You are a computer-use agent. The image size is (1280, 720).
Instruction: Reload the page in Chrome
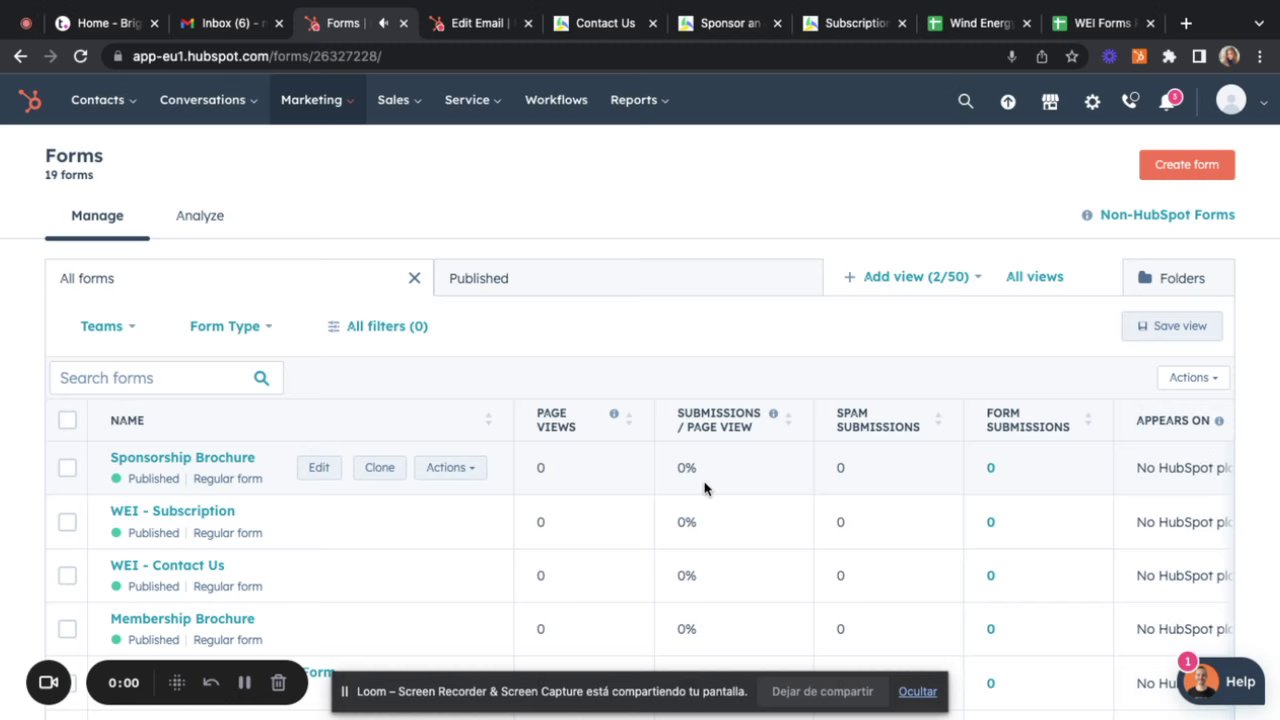click(81, 56)
